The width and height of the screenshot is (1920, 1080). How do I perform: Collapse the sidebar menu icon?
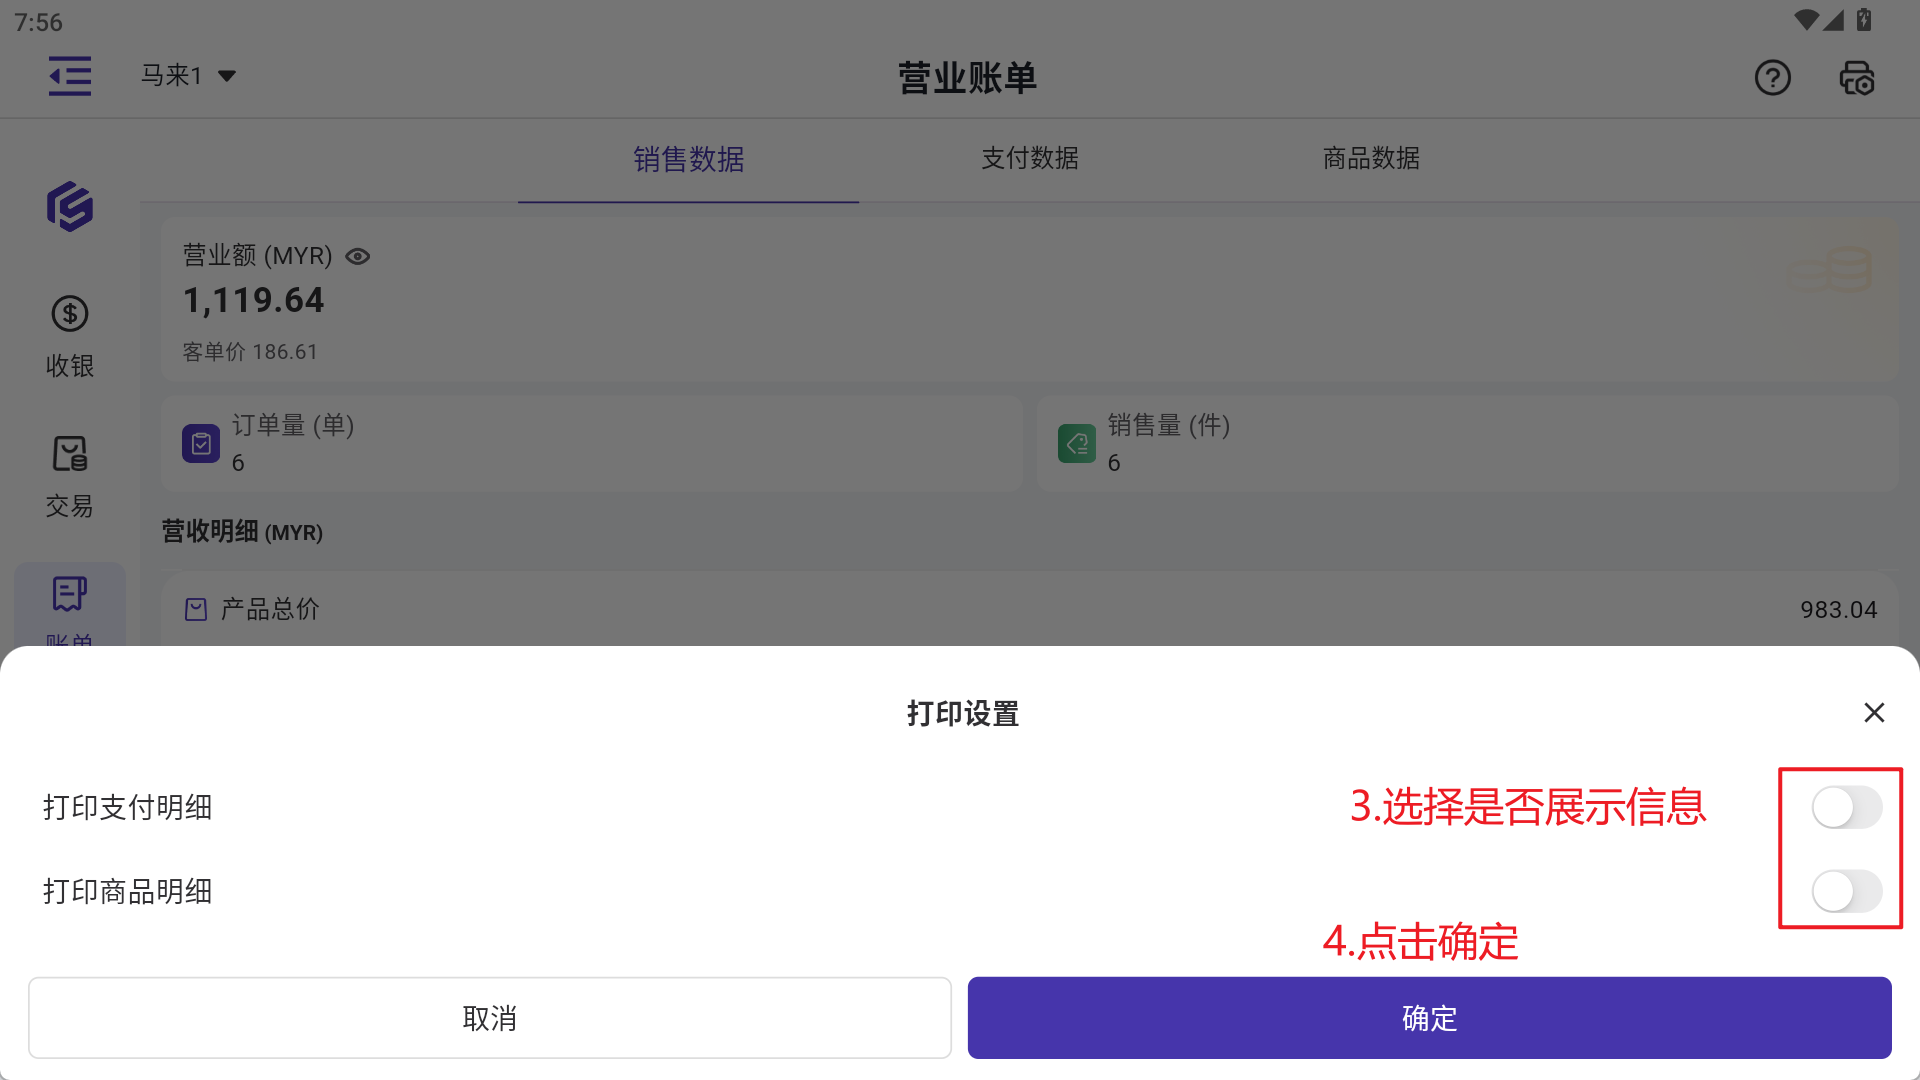click(x=70, y=76)
